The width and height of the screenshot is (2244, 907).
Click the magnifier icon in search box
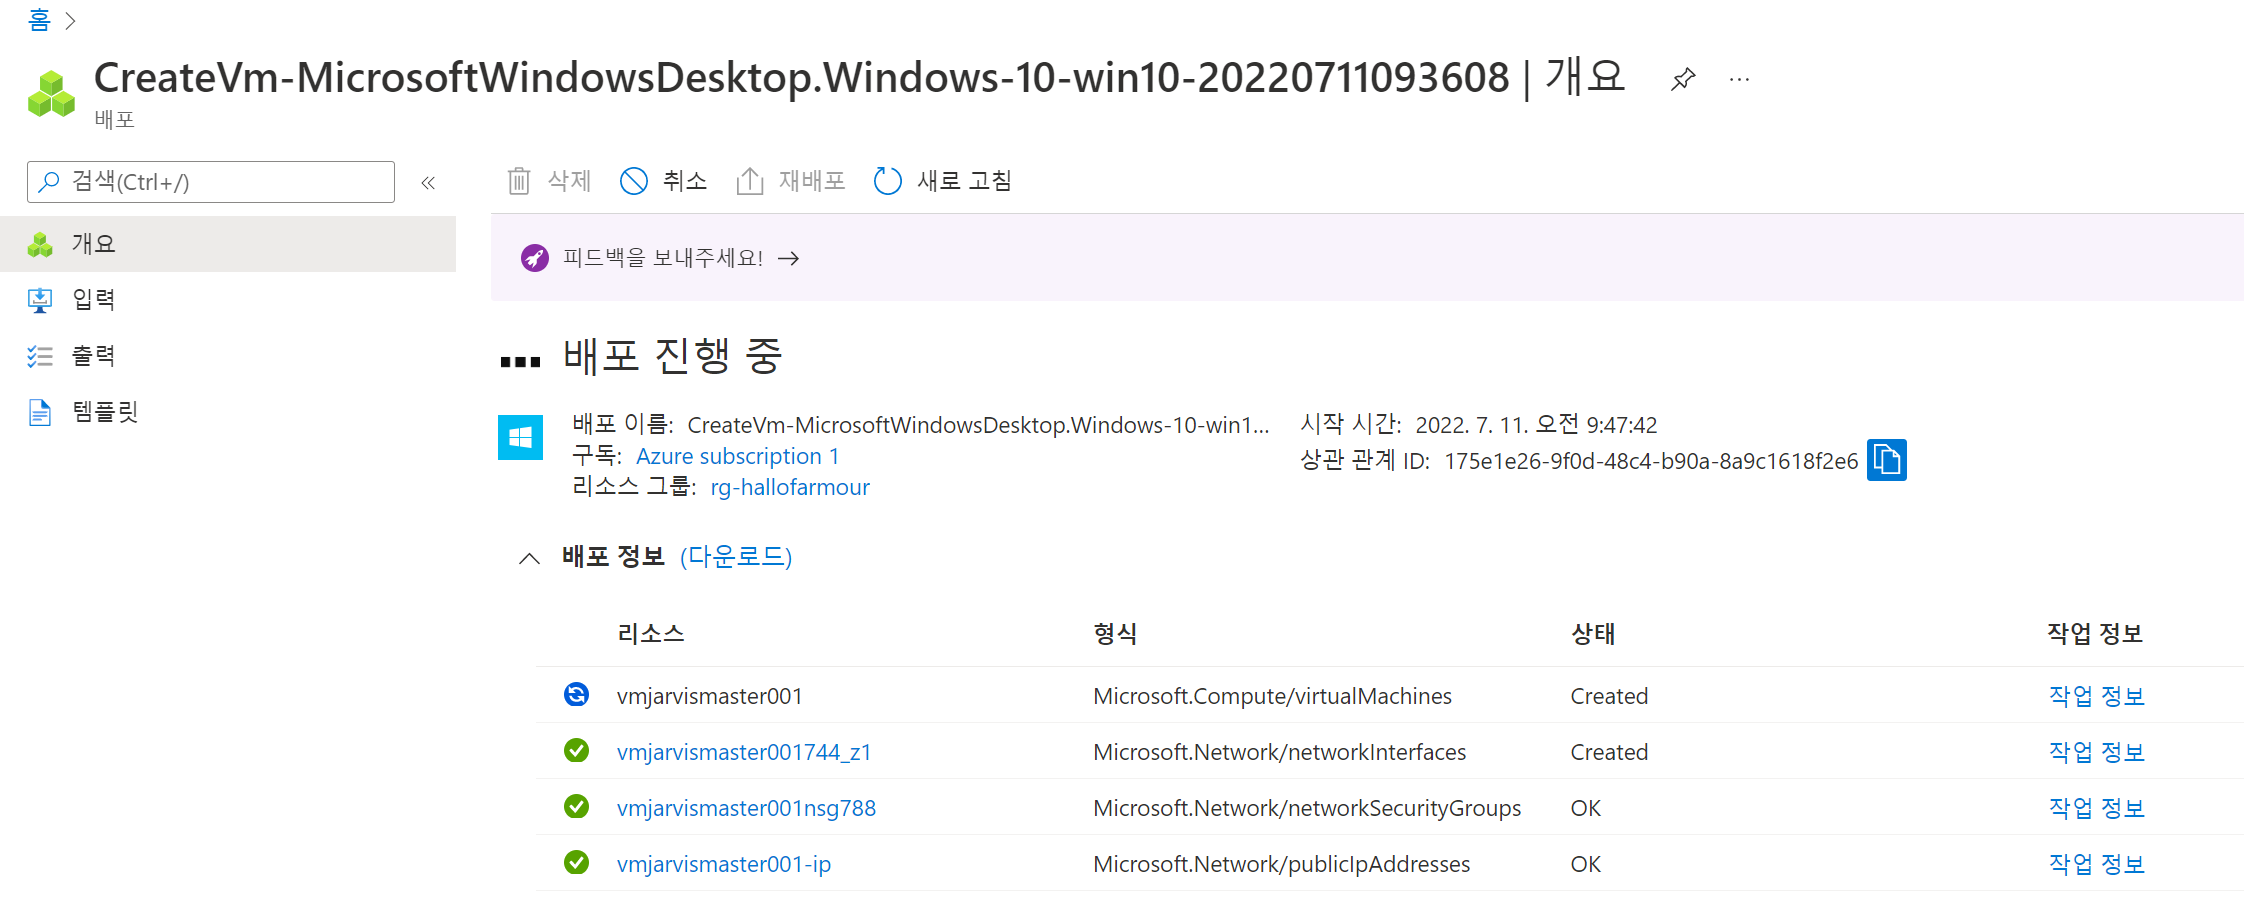[x=48, y=182]
